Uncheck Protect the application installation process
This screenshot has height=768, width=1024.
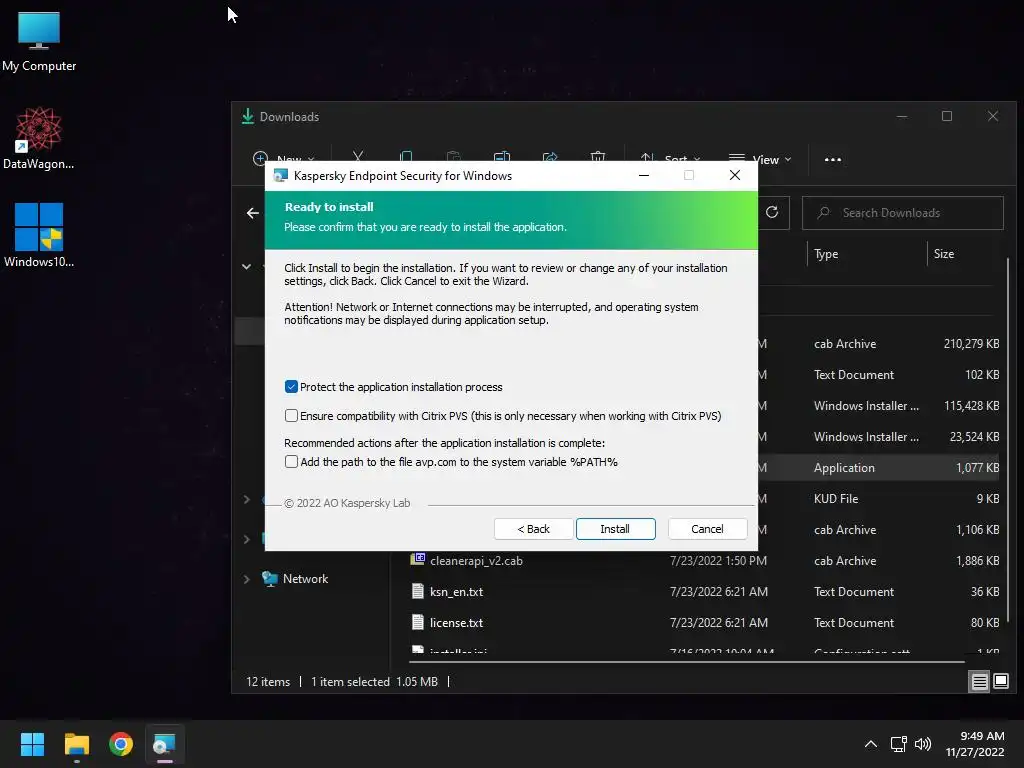click(x=291, y=387)
